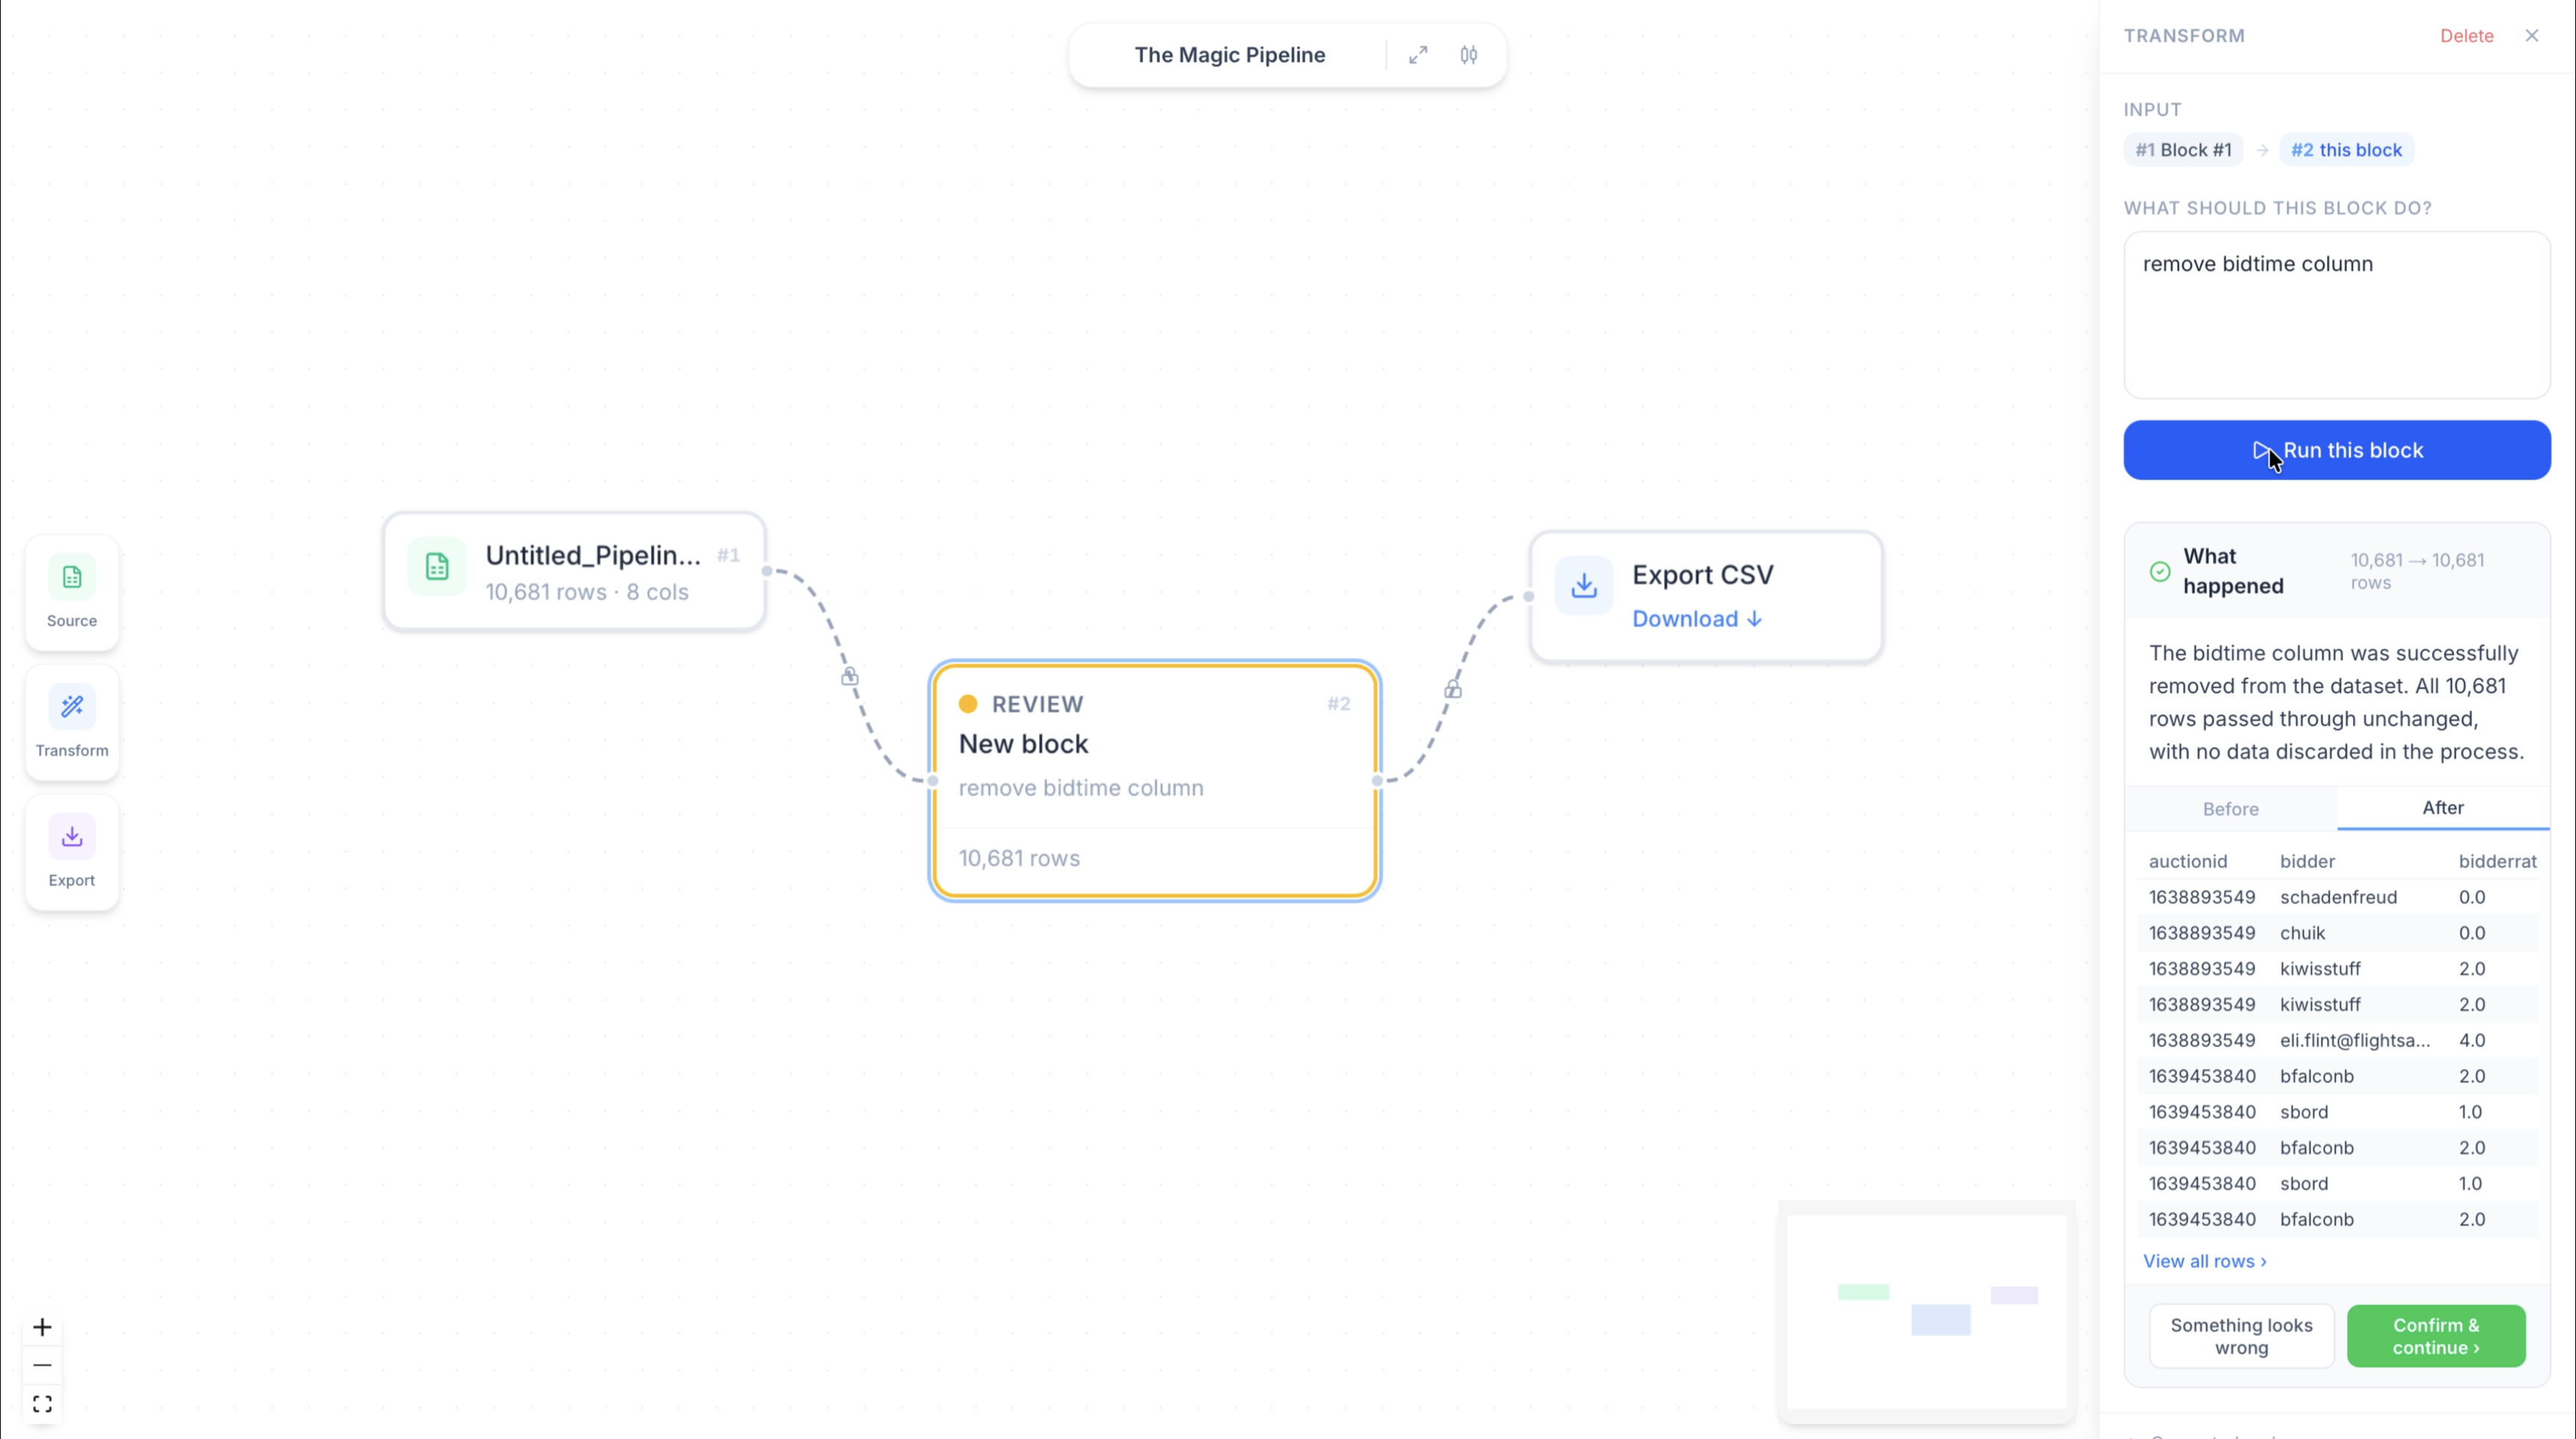
Task: Download the exported CSV
Action: click(1696, 619)
